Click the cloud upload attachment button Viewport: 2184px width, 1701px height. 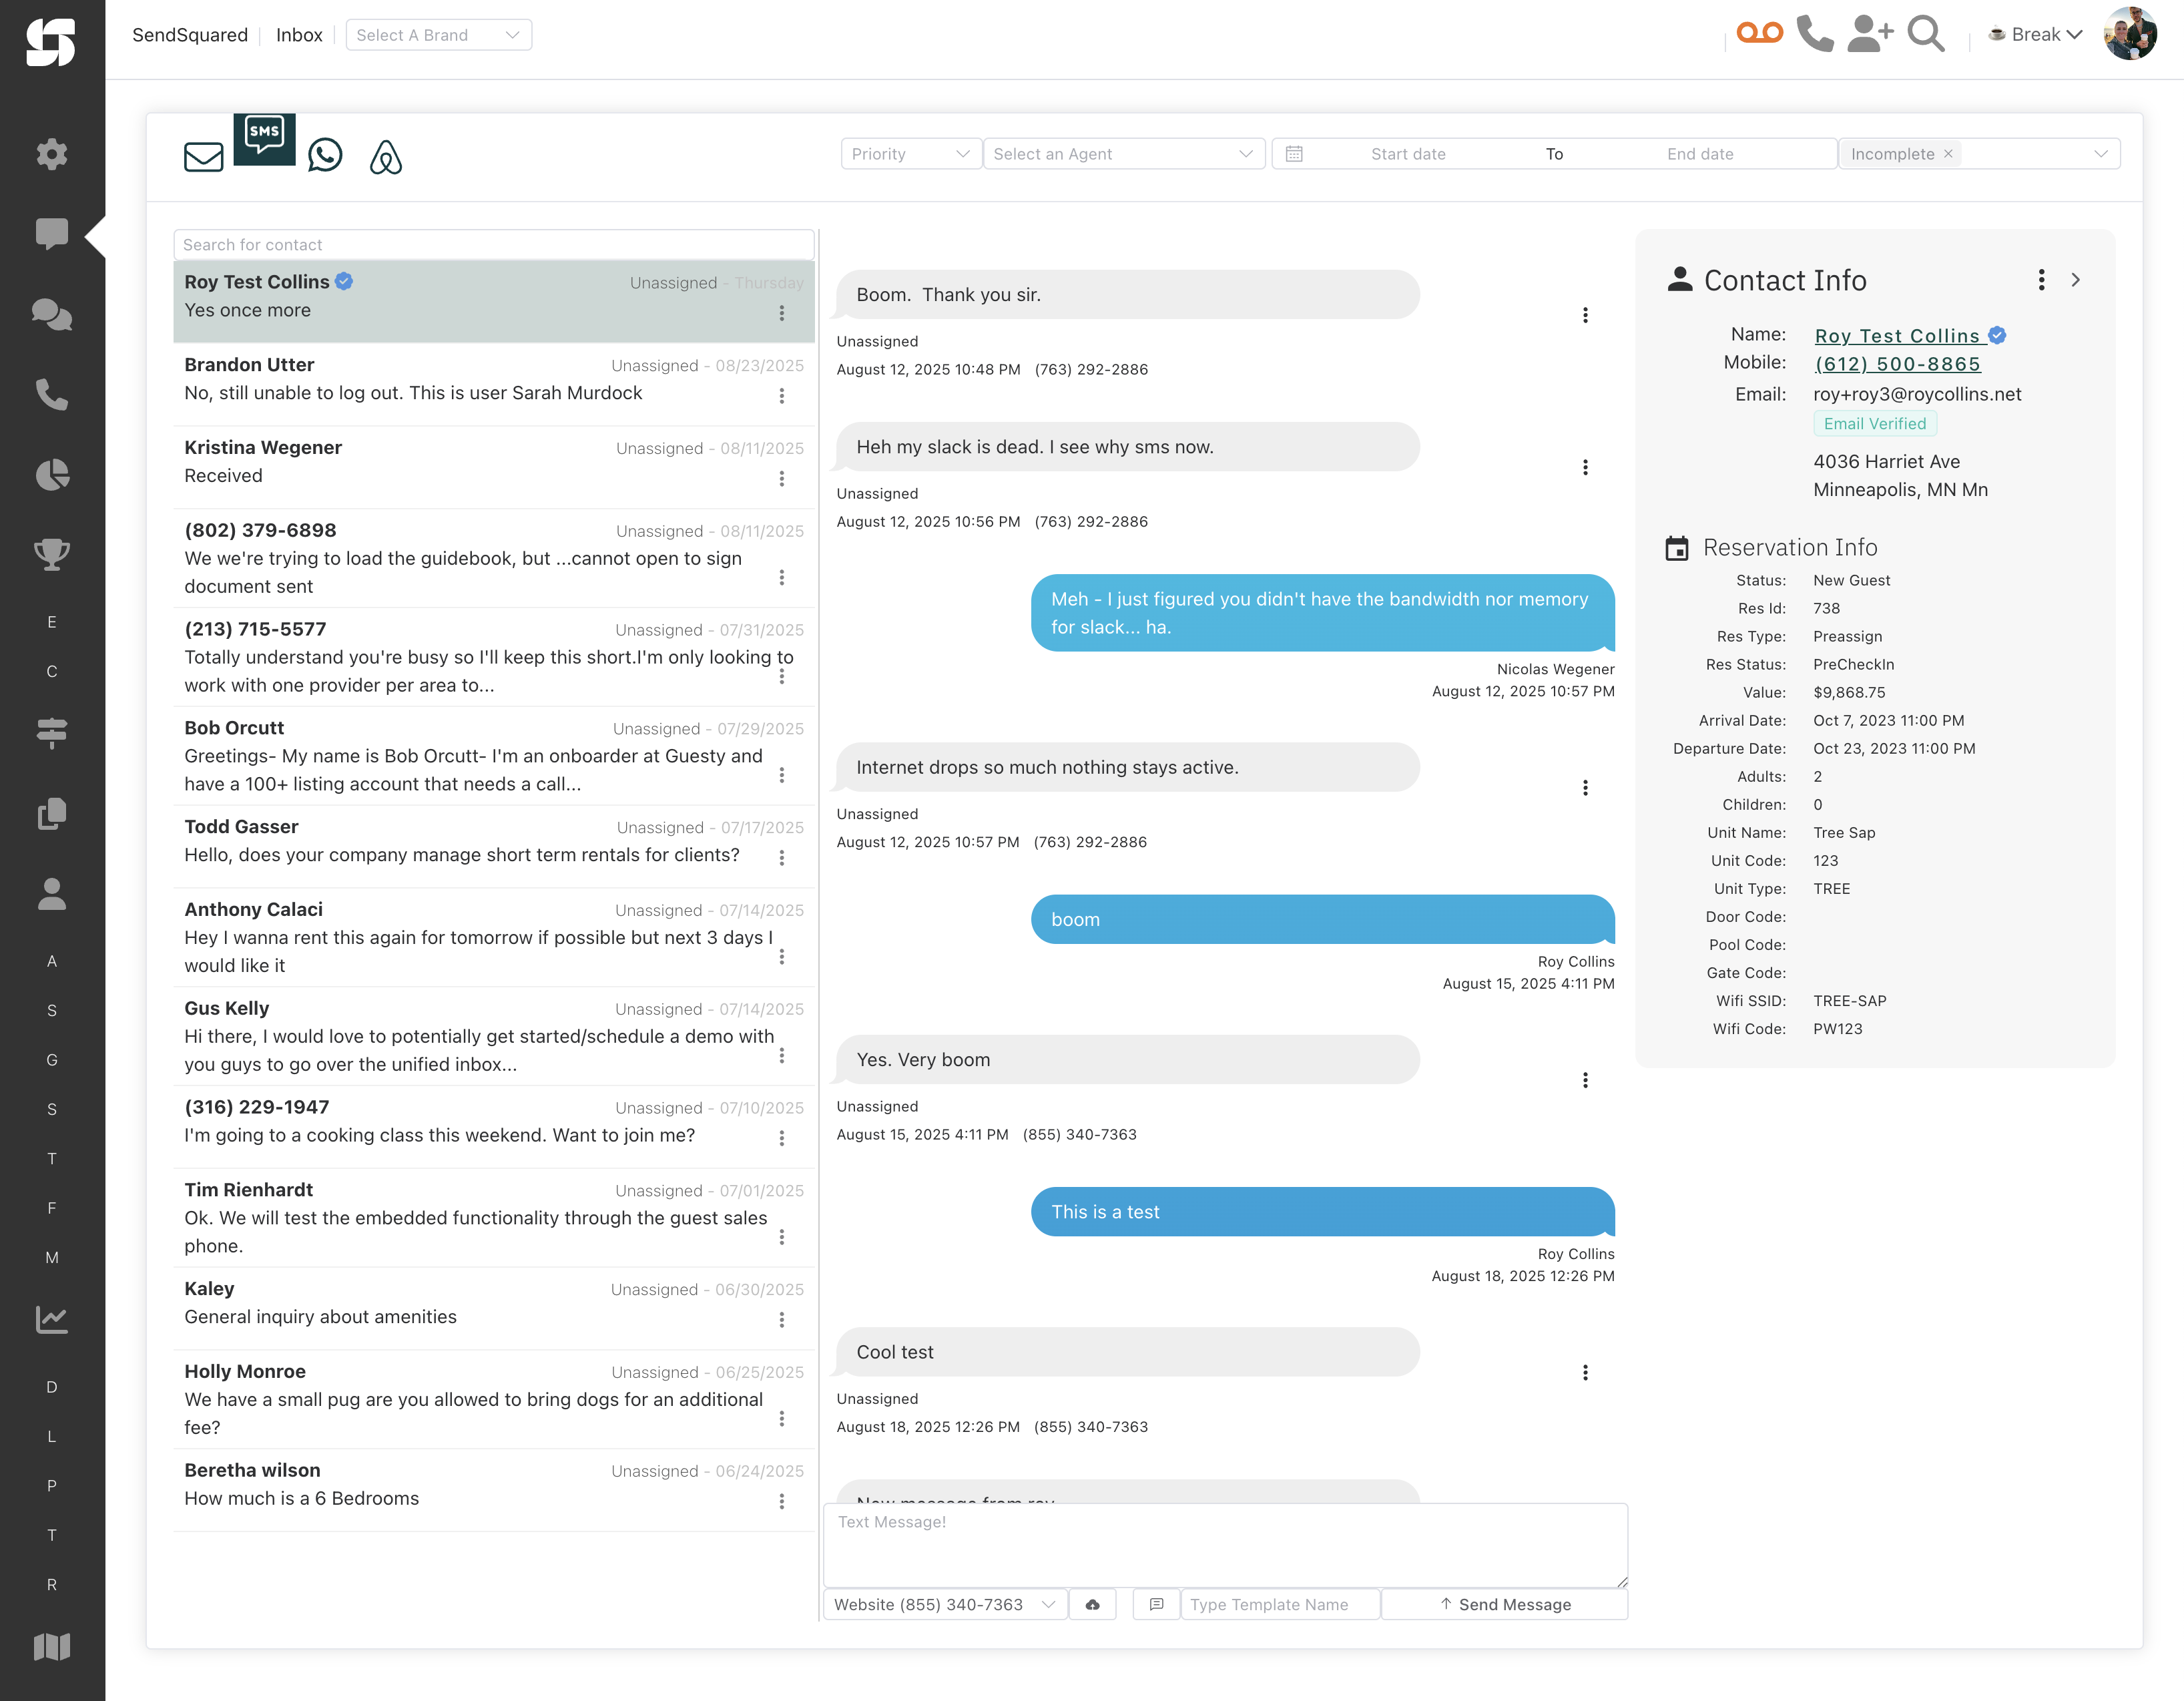coord(1093,1604)
